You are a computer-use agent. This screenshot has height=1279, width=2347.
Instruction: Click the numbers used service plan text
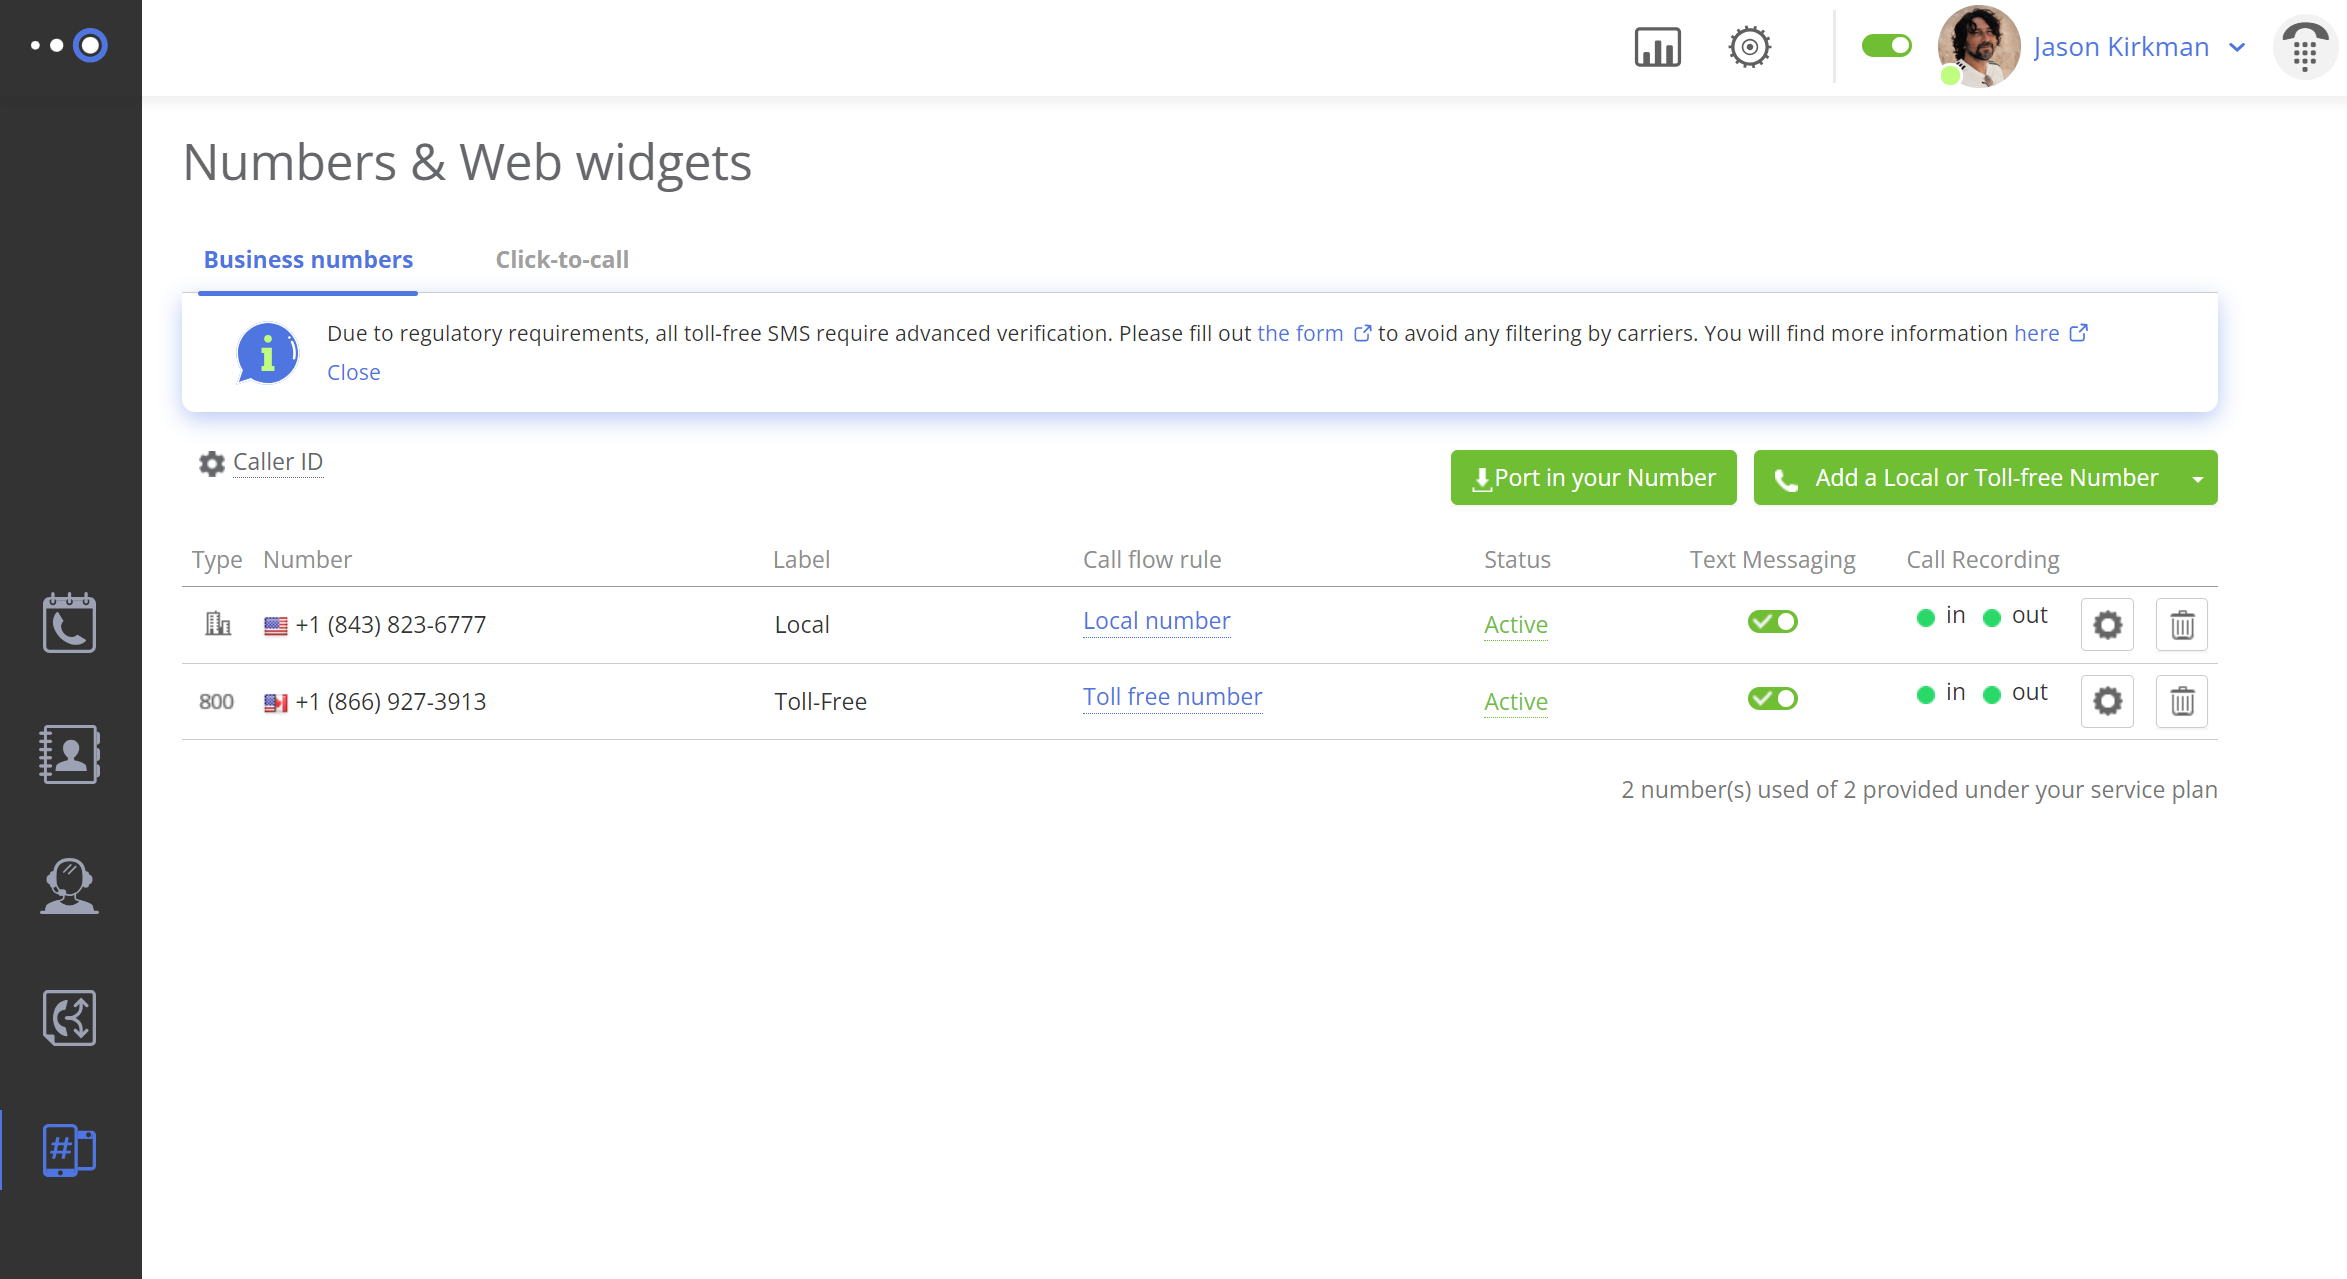[1919, 790]
